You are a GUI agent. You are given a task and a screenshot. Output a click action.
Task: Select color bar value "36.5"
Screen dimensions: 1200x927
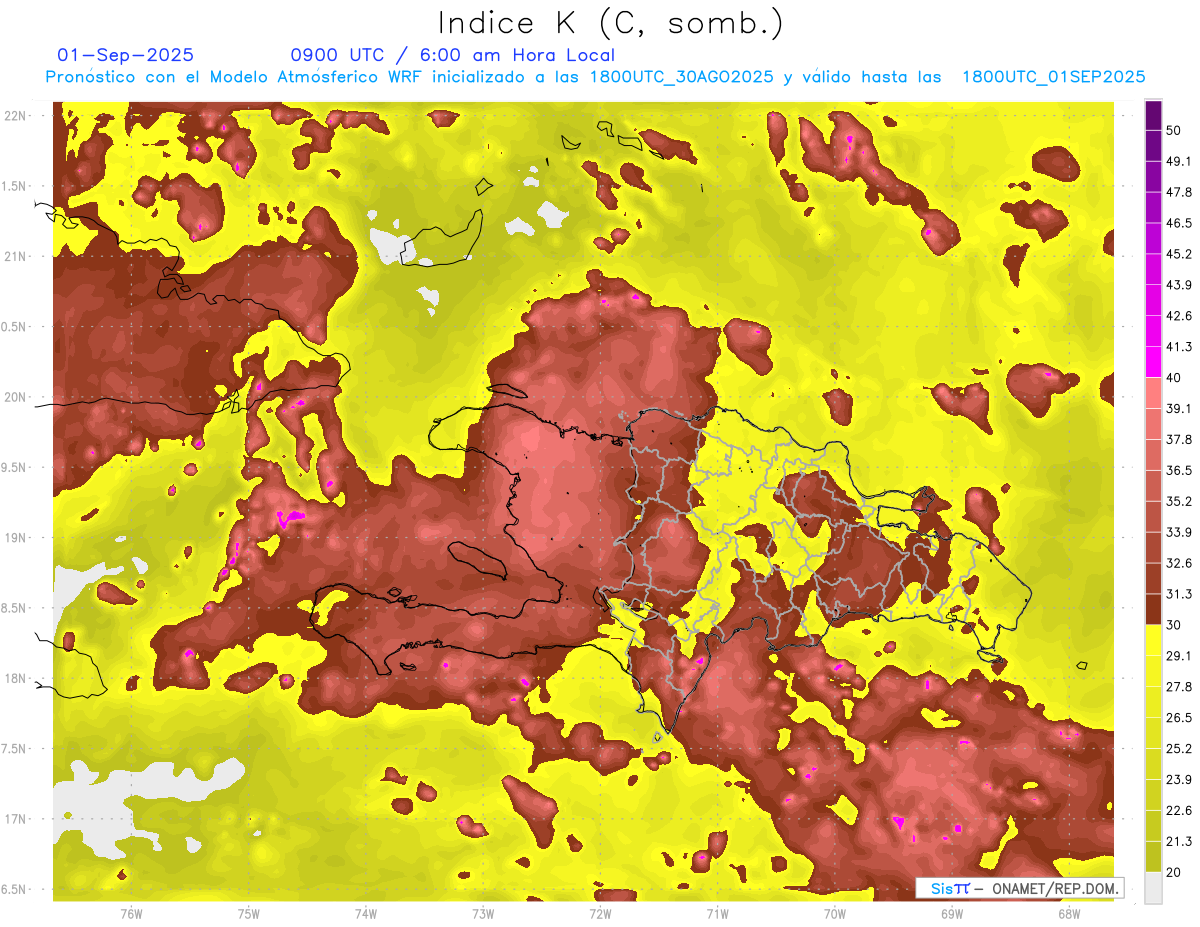point(1178,470)
